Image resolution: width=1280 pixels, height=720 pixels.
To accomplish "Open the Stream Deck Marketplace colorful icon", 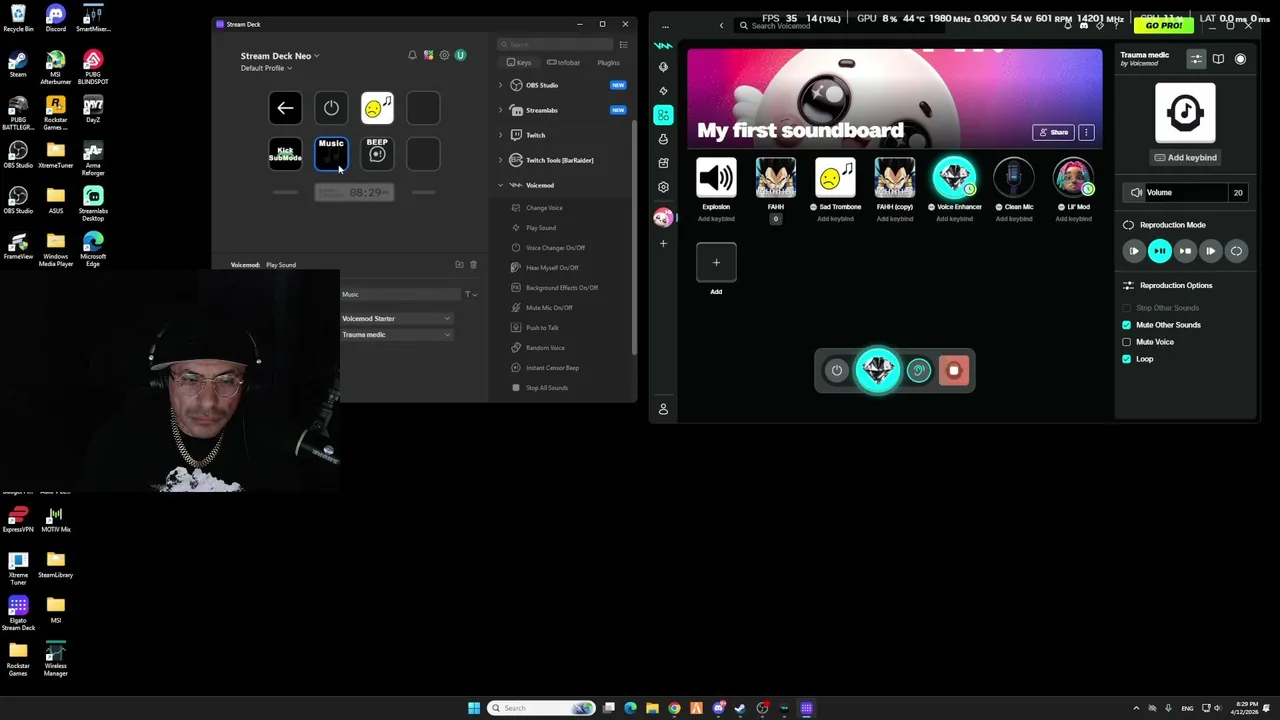I will [x=428, y=55].
